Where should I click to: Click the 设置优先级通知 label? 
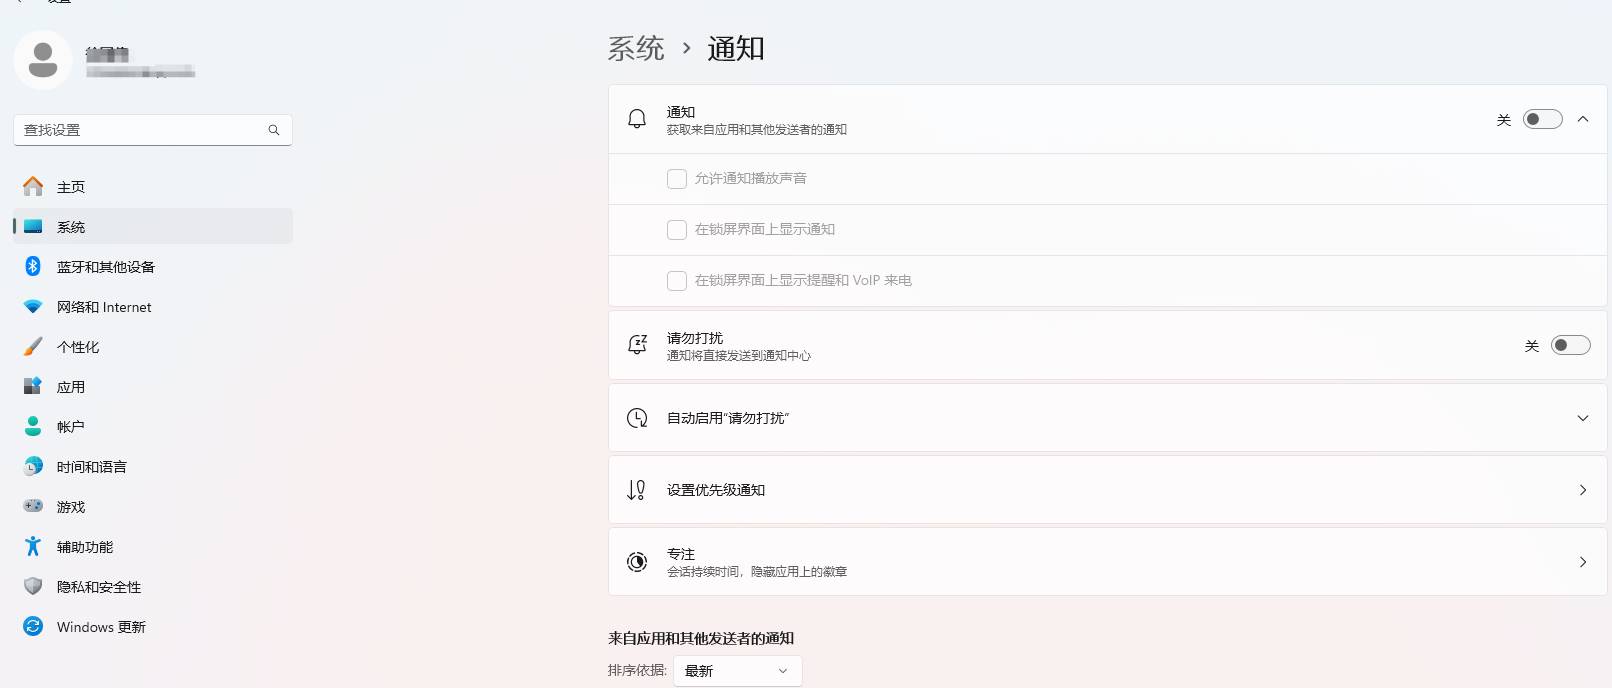coord(716,490)
